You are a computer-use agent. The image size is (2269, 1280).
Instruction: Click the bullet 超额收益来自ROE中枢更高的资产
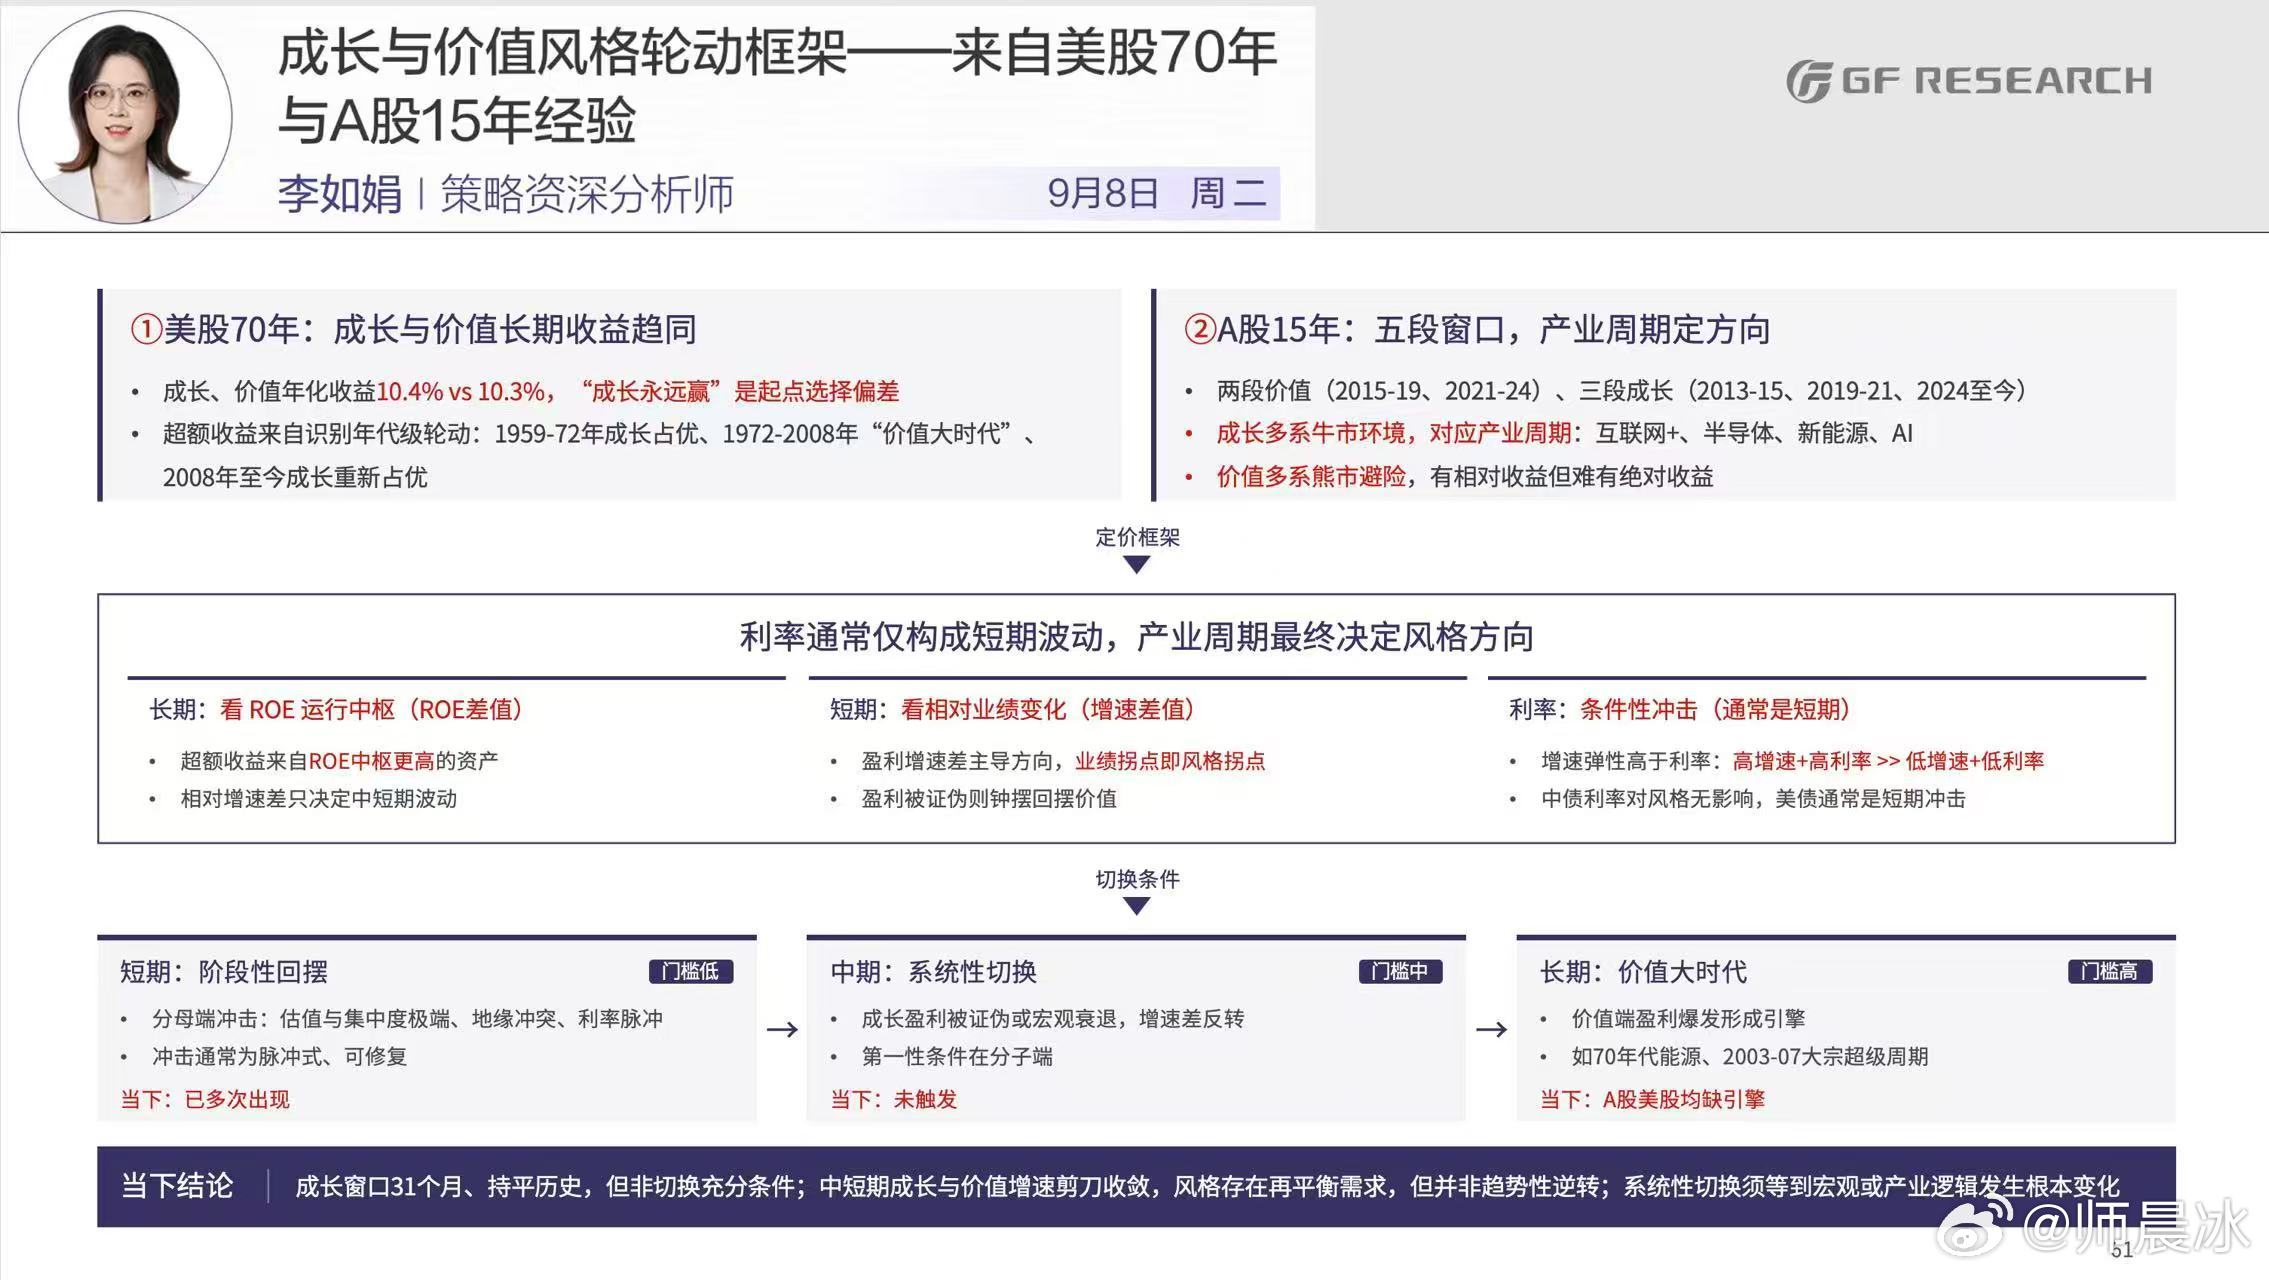[339, 761]
